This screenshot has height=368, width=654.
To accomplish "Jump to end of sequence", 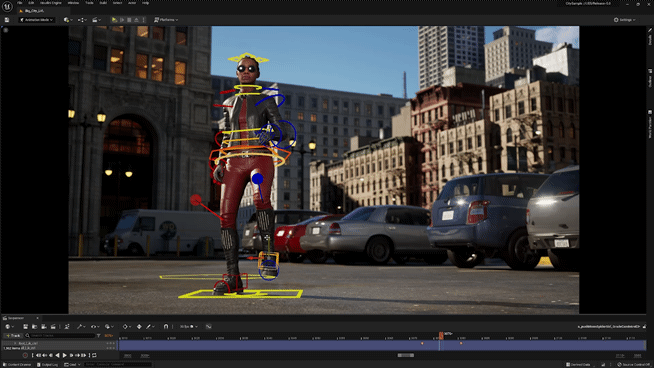I will click(x=83, y=355).
